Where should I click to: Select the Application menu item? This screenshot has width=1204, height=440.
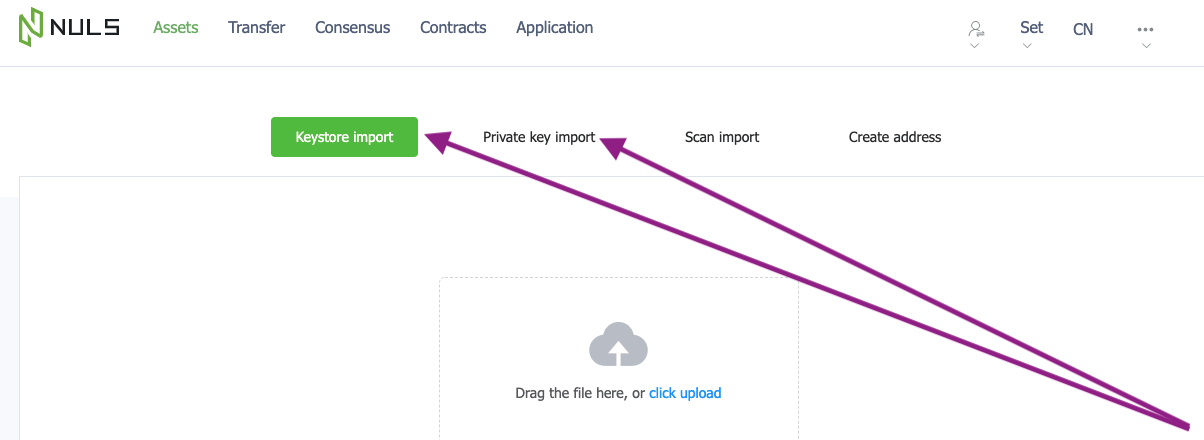554,28
